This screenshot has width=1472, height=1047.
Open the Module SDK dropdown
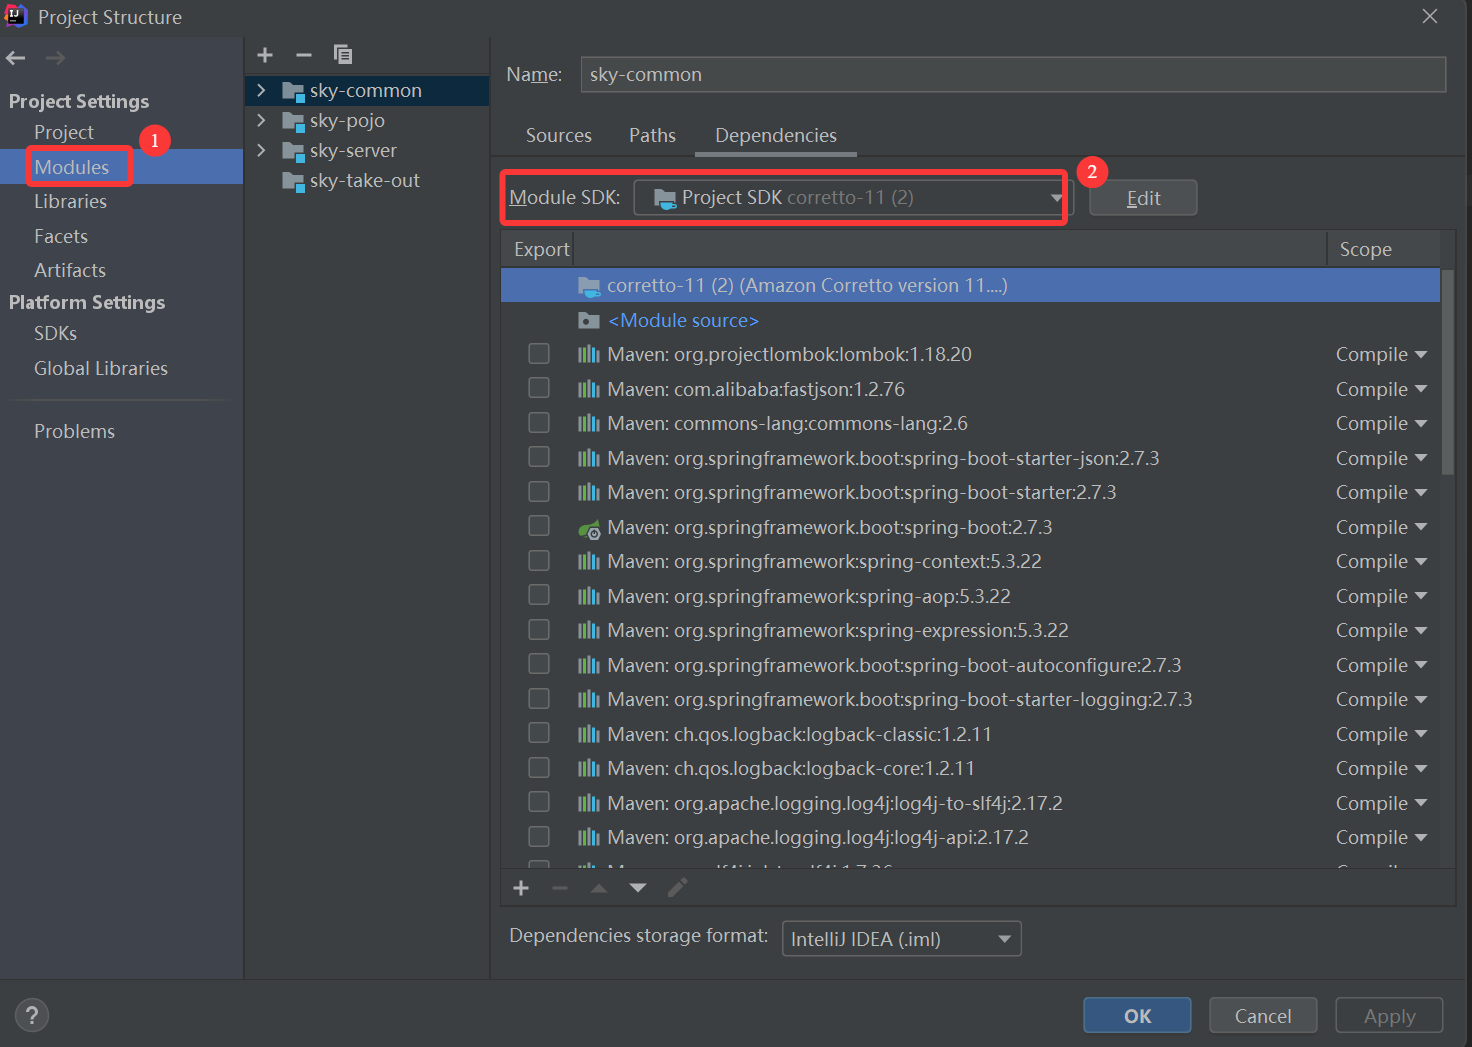point(853,198)
